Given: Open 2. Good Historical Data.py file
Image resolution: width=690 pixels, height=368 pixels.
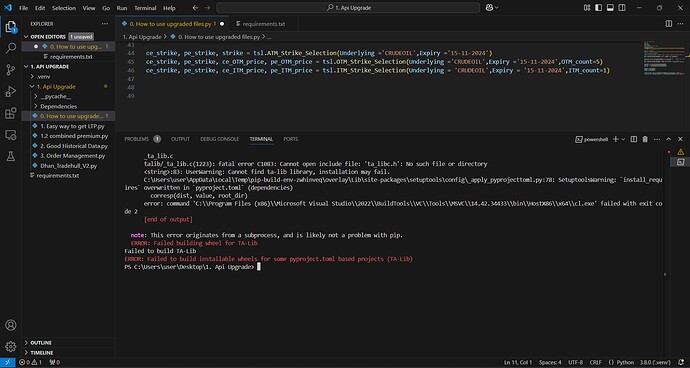Looking at the screenshot, I should 74,146.
